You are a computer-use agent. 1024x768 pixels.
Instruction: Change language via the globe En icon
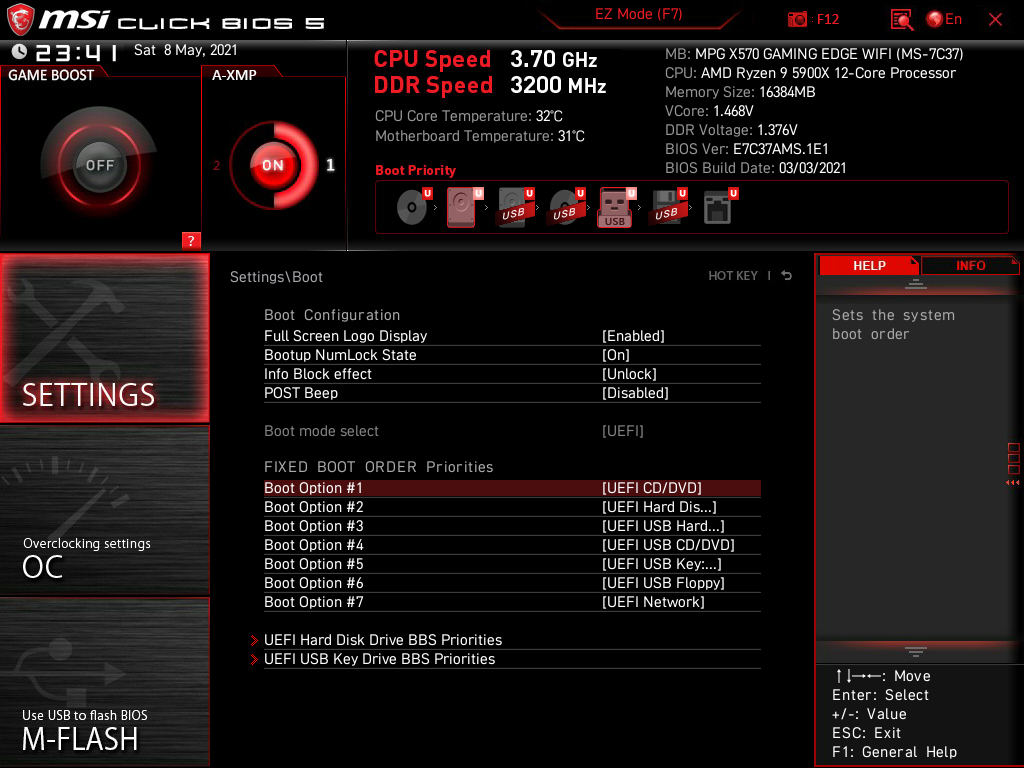(x=944, y=19)
